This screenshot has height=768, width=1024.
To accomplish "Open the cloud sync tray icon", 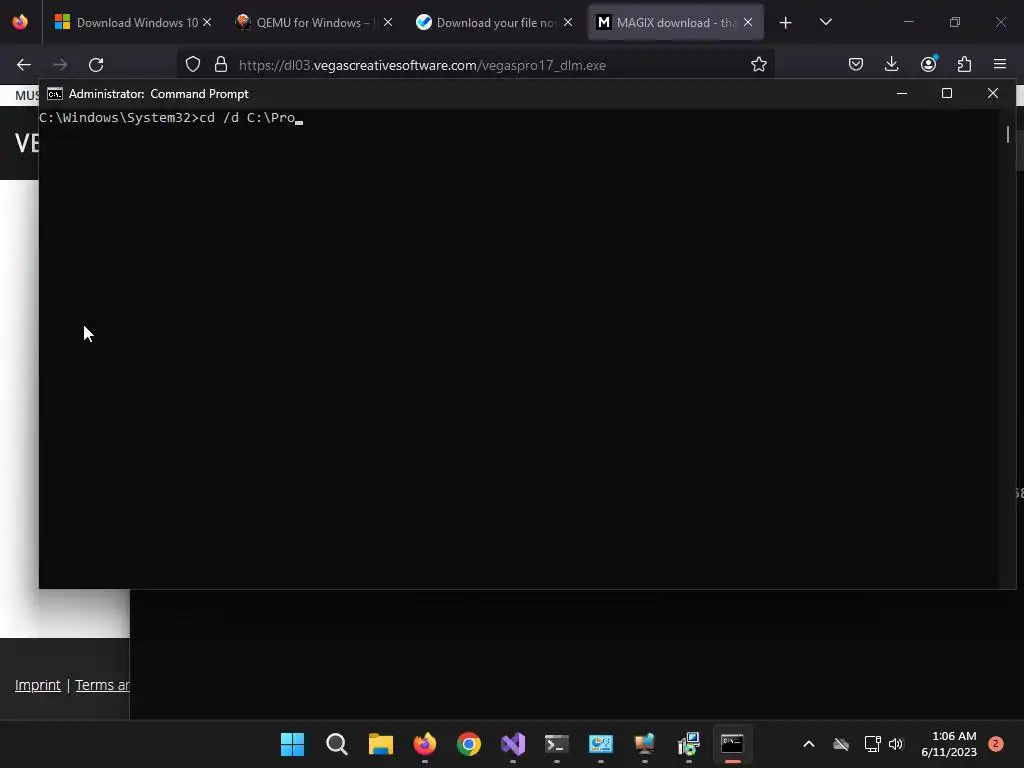I will (841, 744).
